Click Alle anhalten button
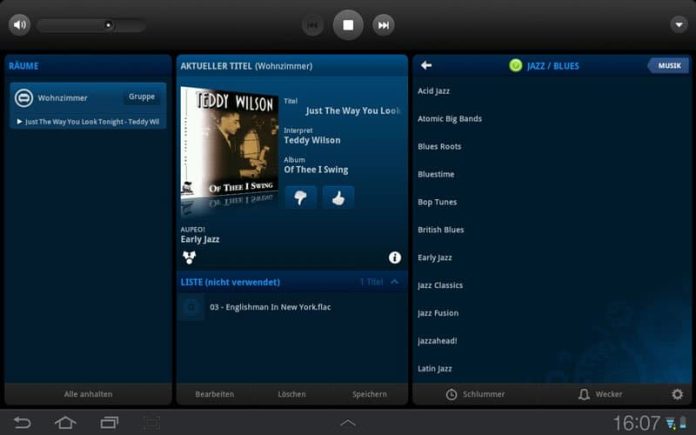 click(88, 394)
